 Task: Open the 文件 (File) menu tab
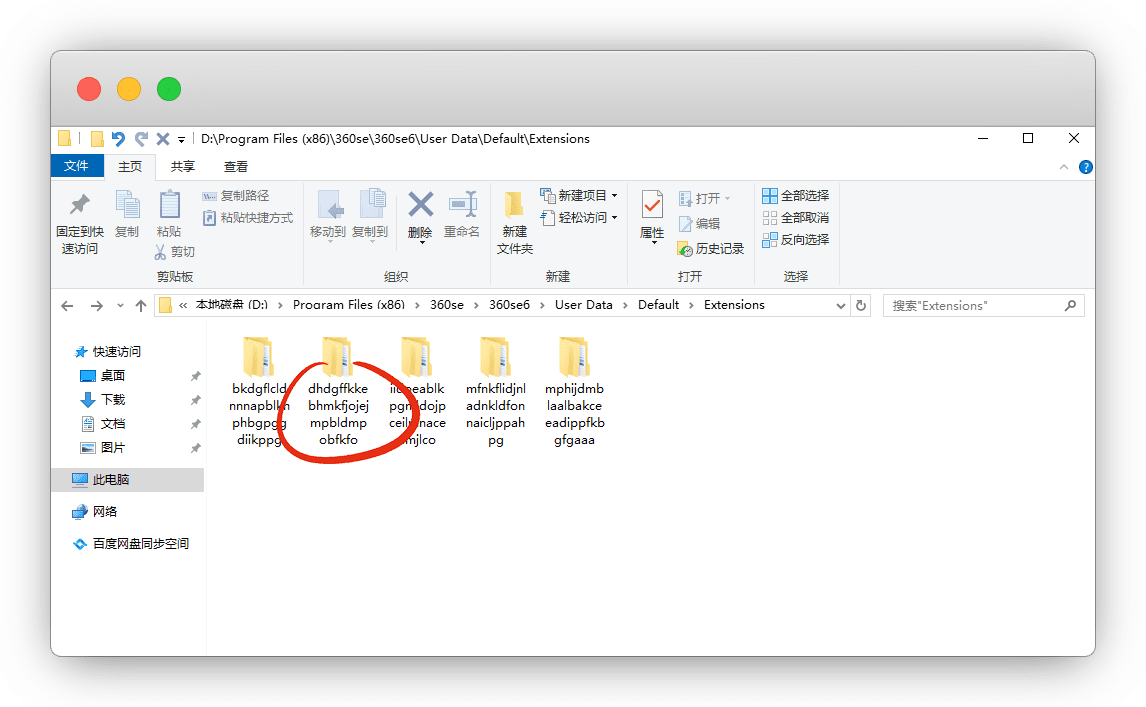[x=76, y=167]
